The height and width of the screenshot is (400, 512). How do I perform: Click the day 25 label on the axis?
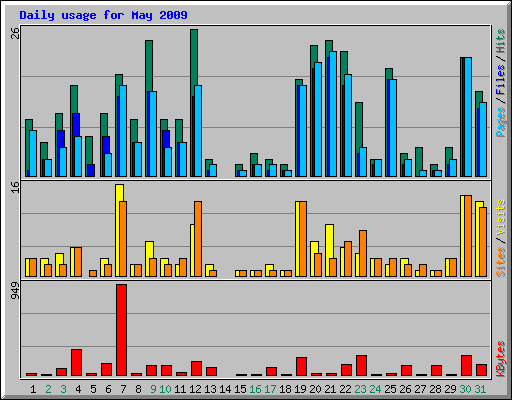tap(390, 389)
